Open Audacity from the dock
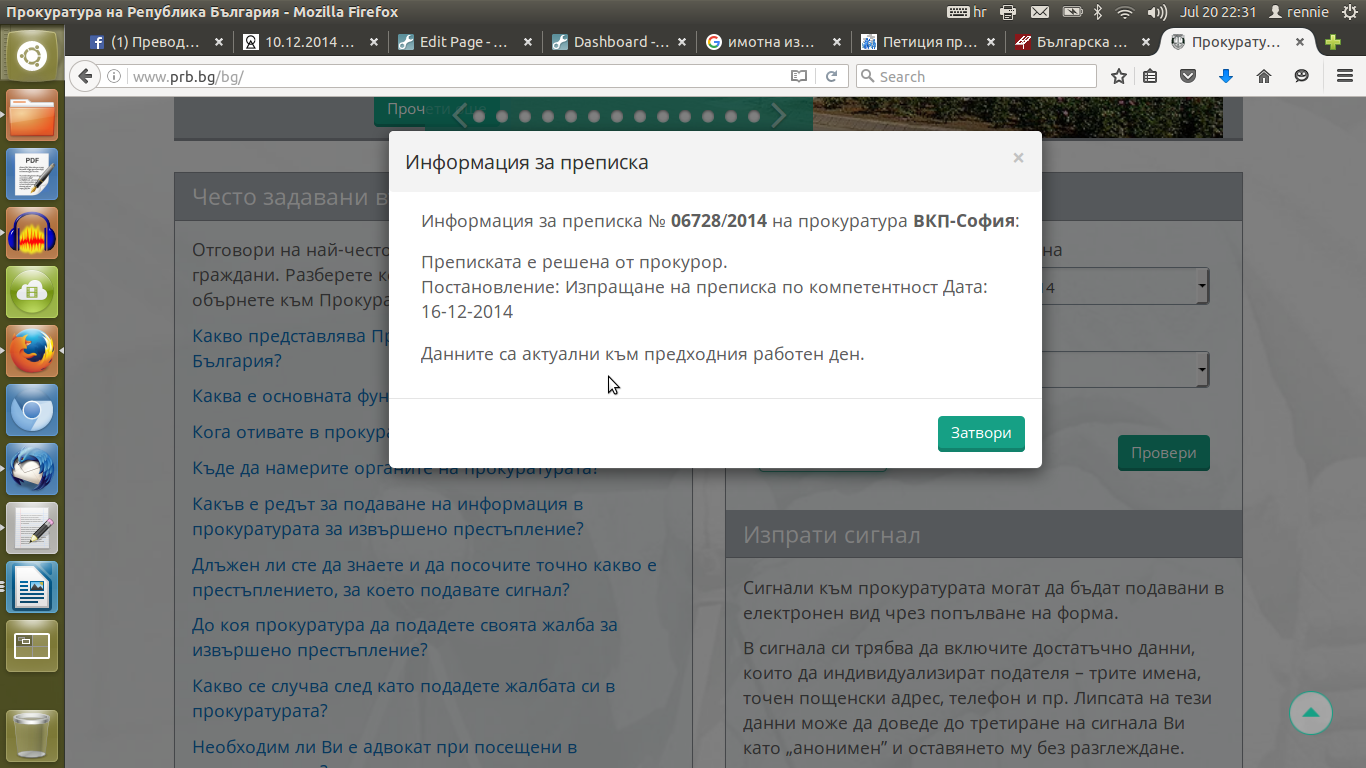Viewport: 1366px width, 768px height. tap(32, 233)
